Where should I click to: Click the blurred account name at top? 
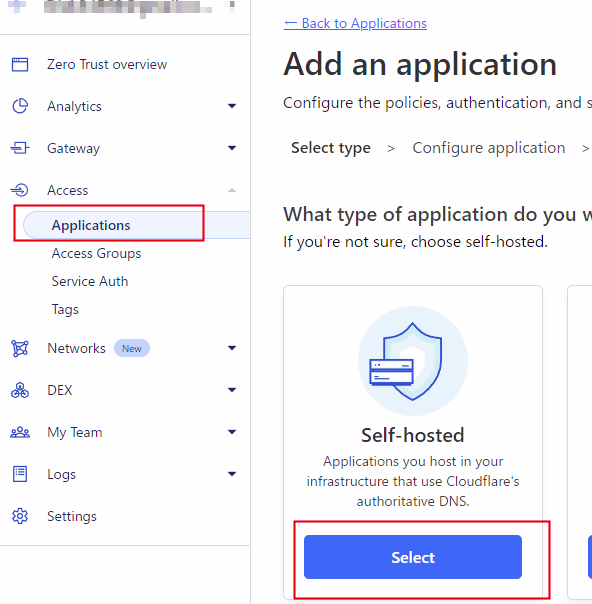[x=128, y=7]
